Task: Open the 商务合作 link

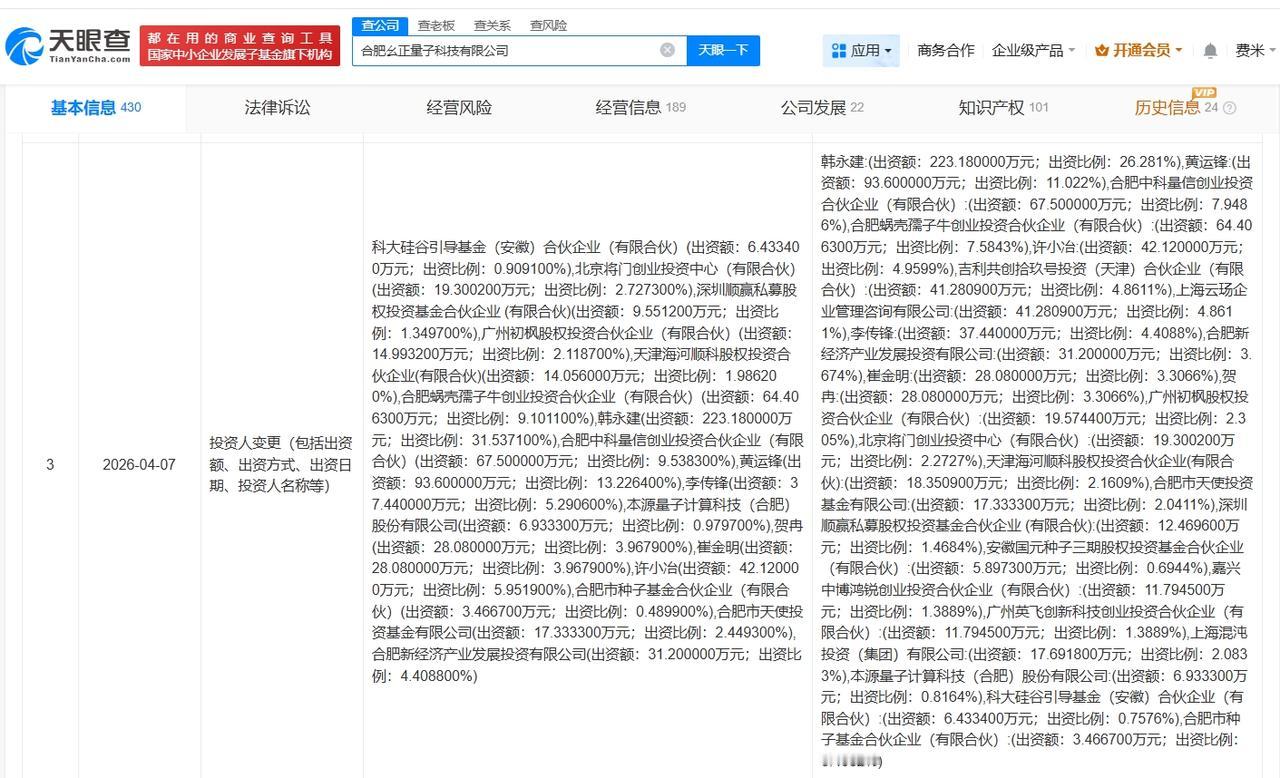Action: [945, 50]
